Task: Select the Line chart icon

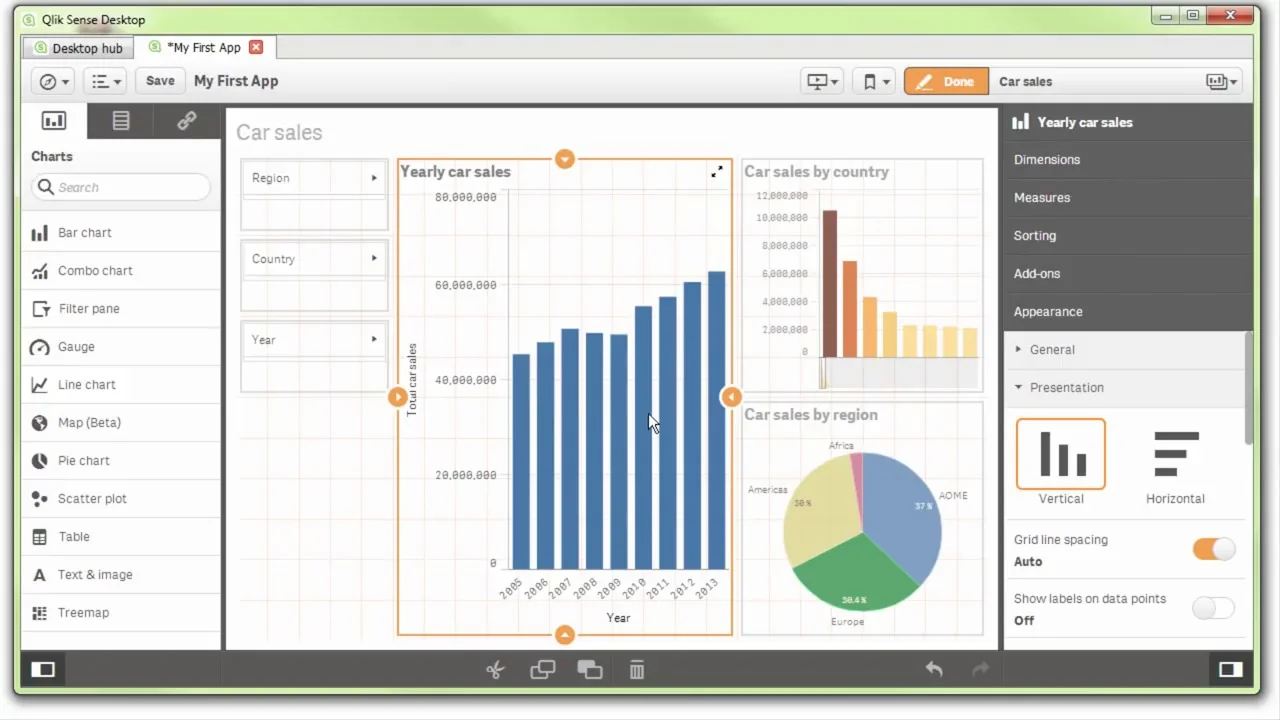Action: tap(40, 385)
